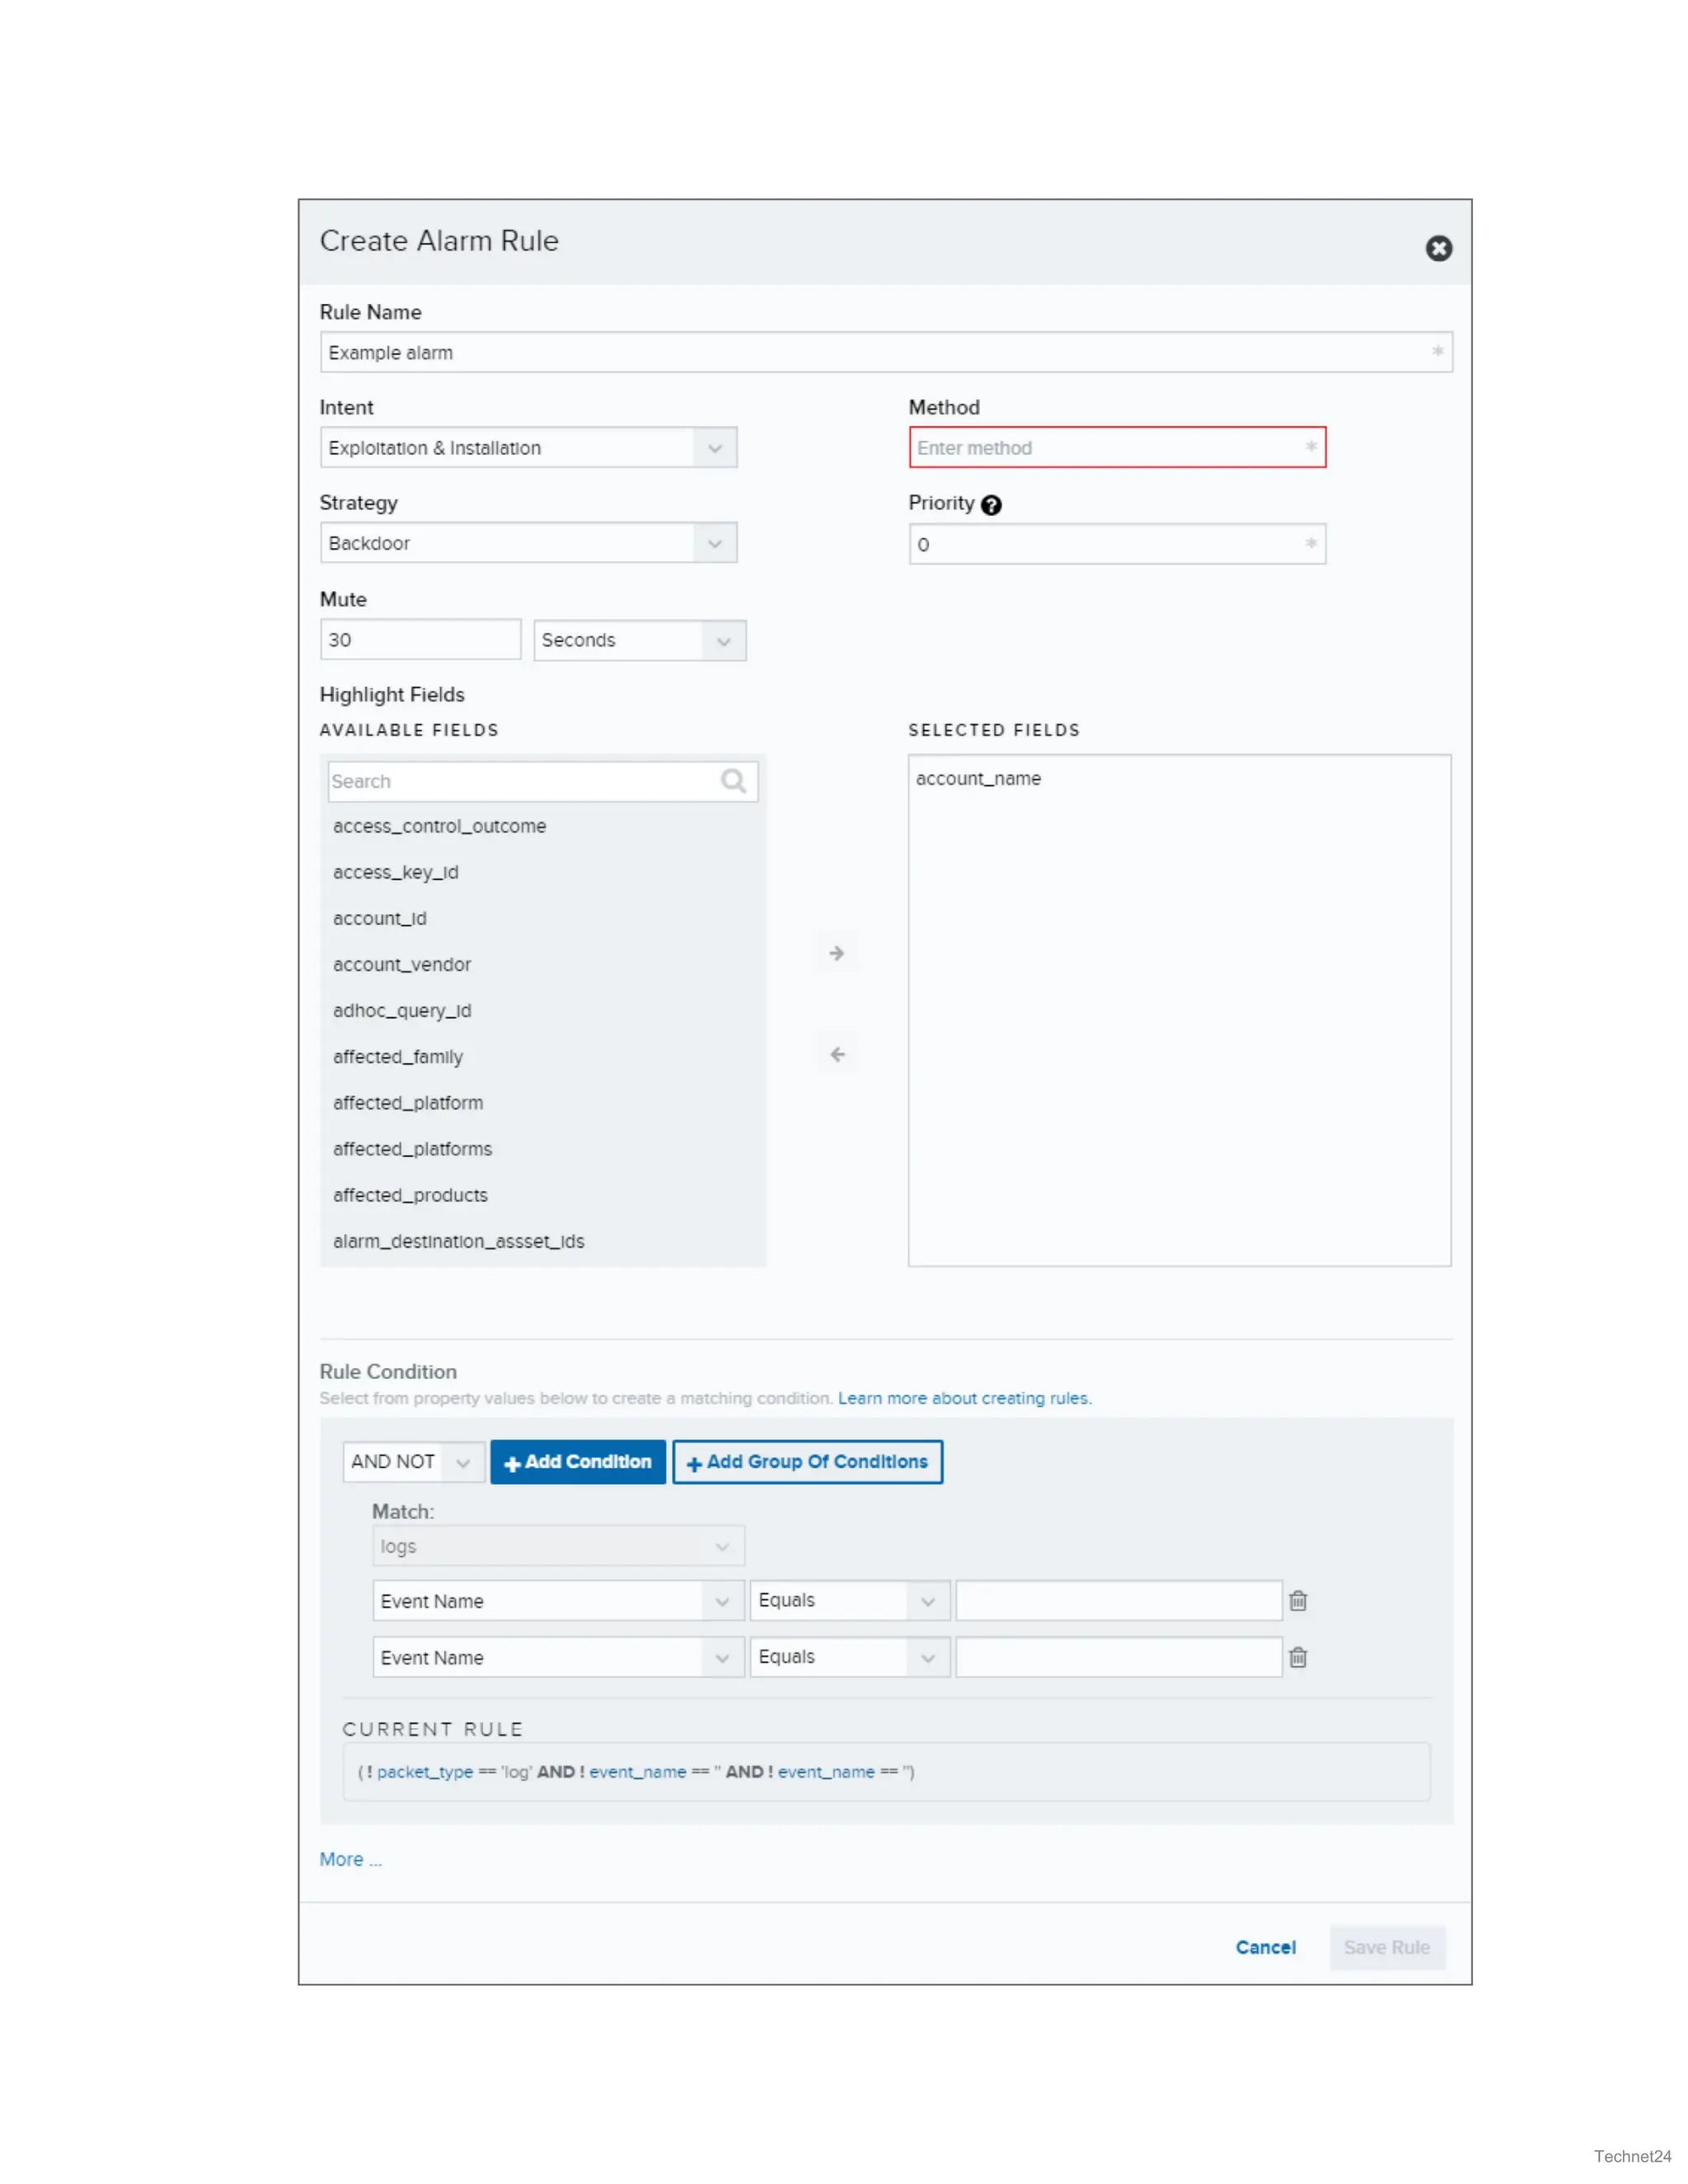
Task: Click the Mute duration field showing 30
Action: pyautogui.click(x=420, y=640)
